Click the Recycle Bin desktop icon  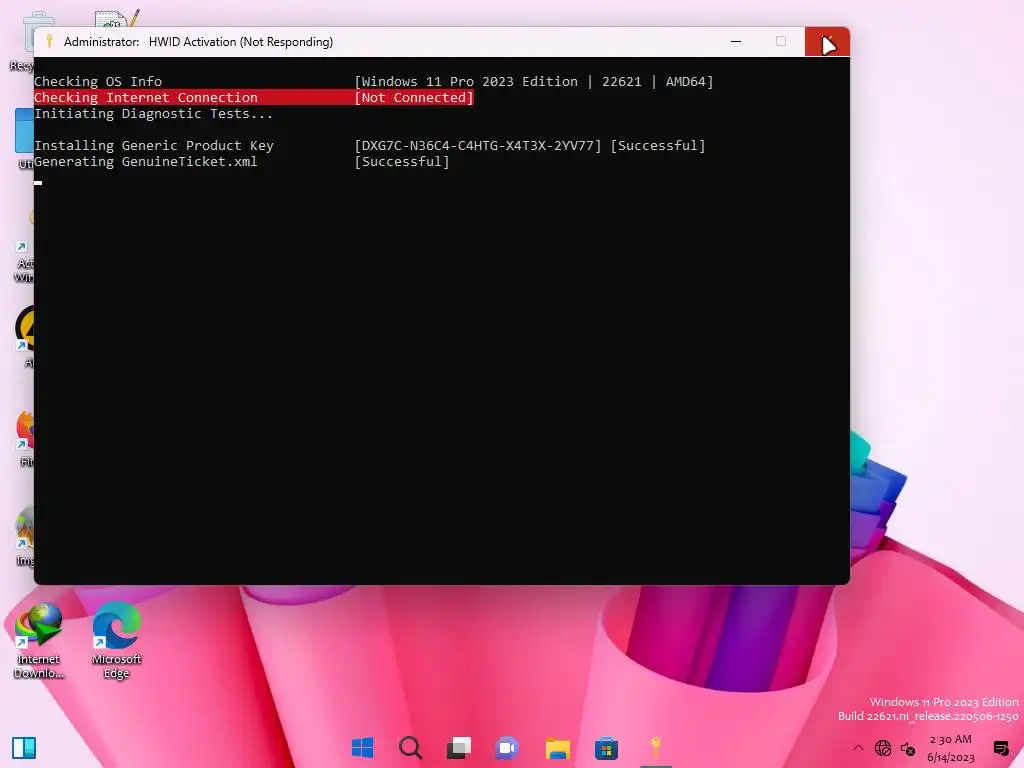click(x=22, y=40)
